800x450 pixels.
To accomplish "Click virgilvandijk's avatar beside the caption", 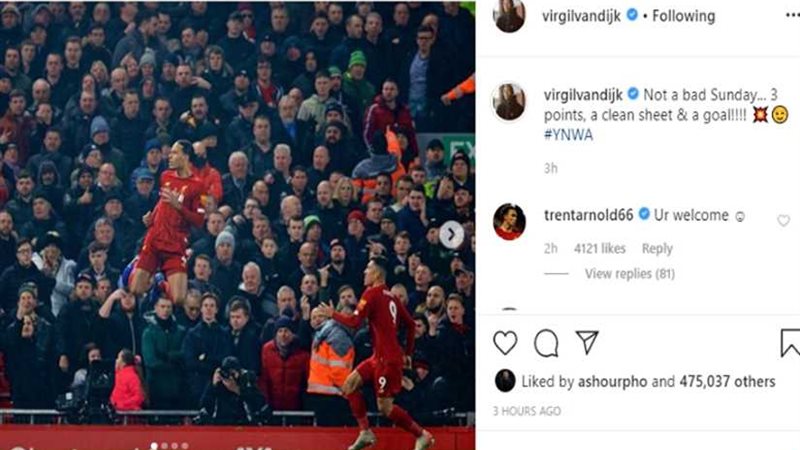I will point(509,102).
